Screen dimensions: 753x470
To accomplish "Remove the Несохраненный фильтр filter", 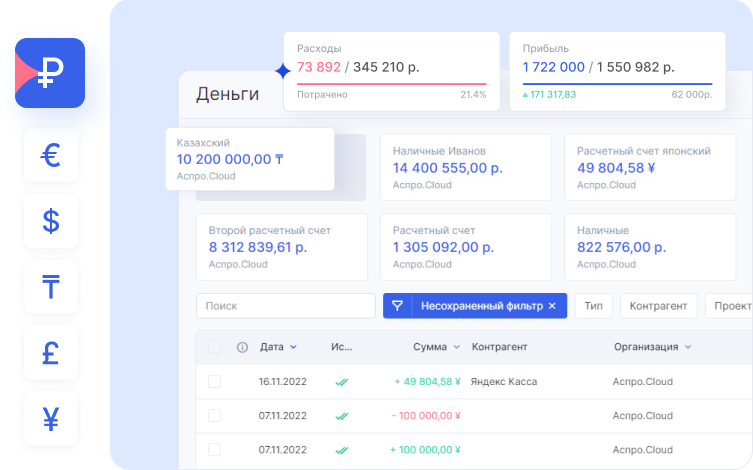I will click(x=552, y=306).
